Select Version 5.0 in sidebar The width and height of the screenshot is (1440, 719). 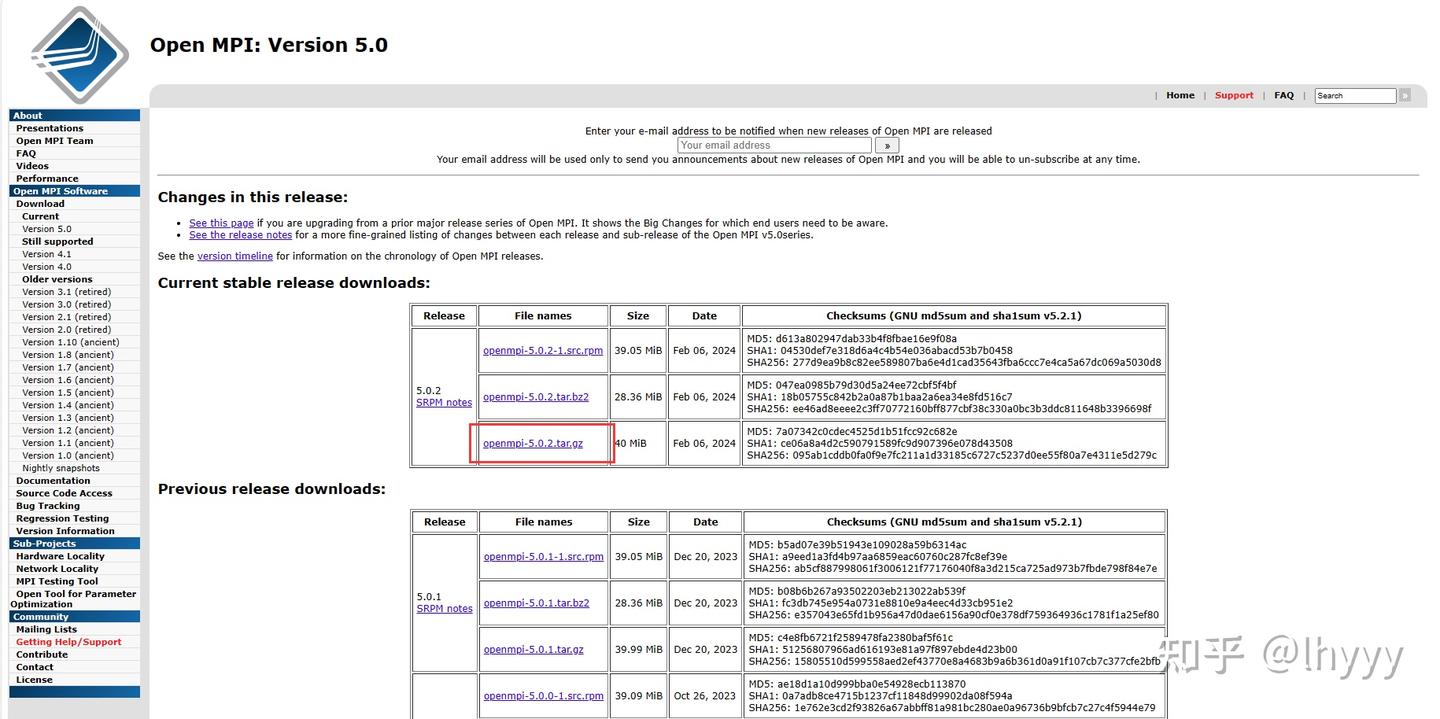point(47,229)
